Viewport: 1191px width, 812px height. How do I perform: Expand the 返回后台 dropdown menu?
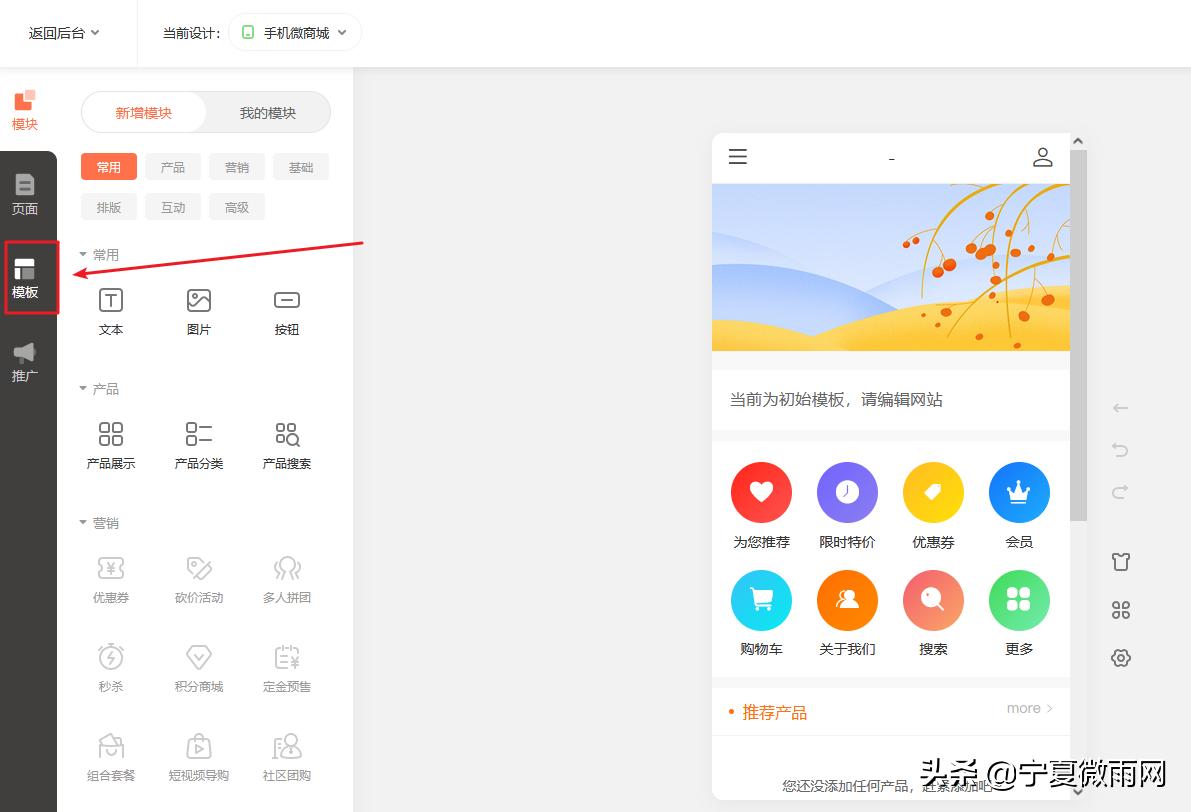click(62, 31)
